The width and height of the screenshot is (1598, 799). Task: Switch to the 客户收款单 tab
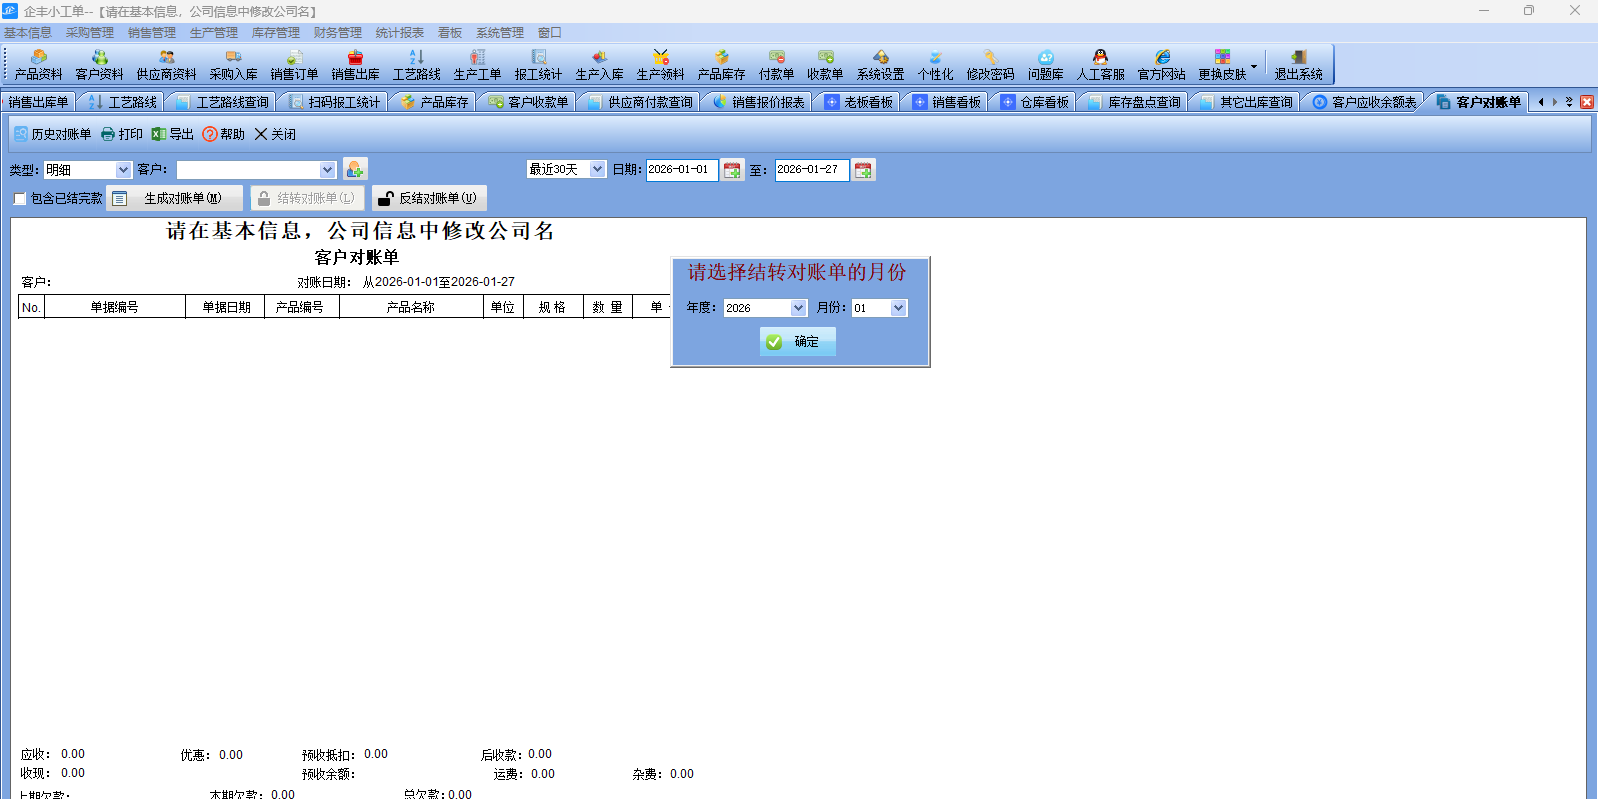point(530,102)
